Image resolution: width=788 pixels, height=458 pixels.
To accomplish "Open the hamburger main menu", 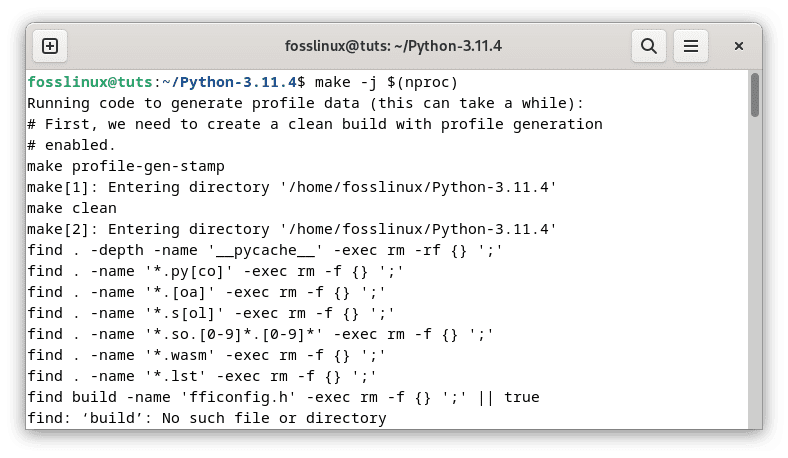I will [x=691, y=46].
